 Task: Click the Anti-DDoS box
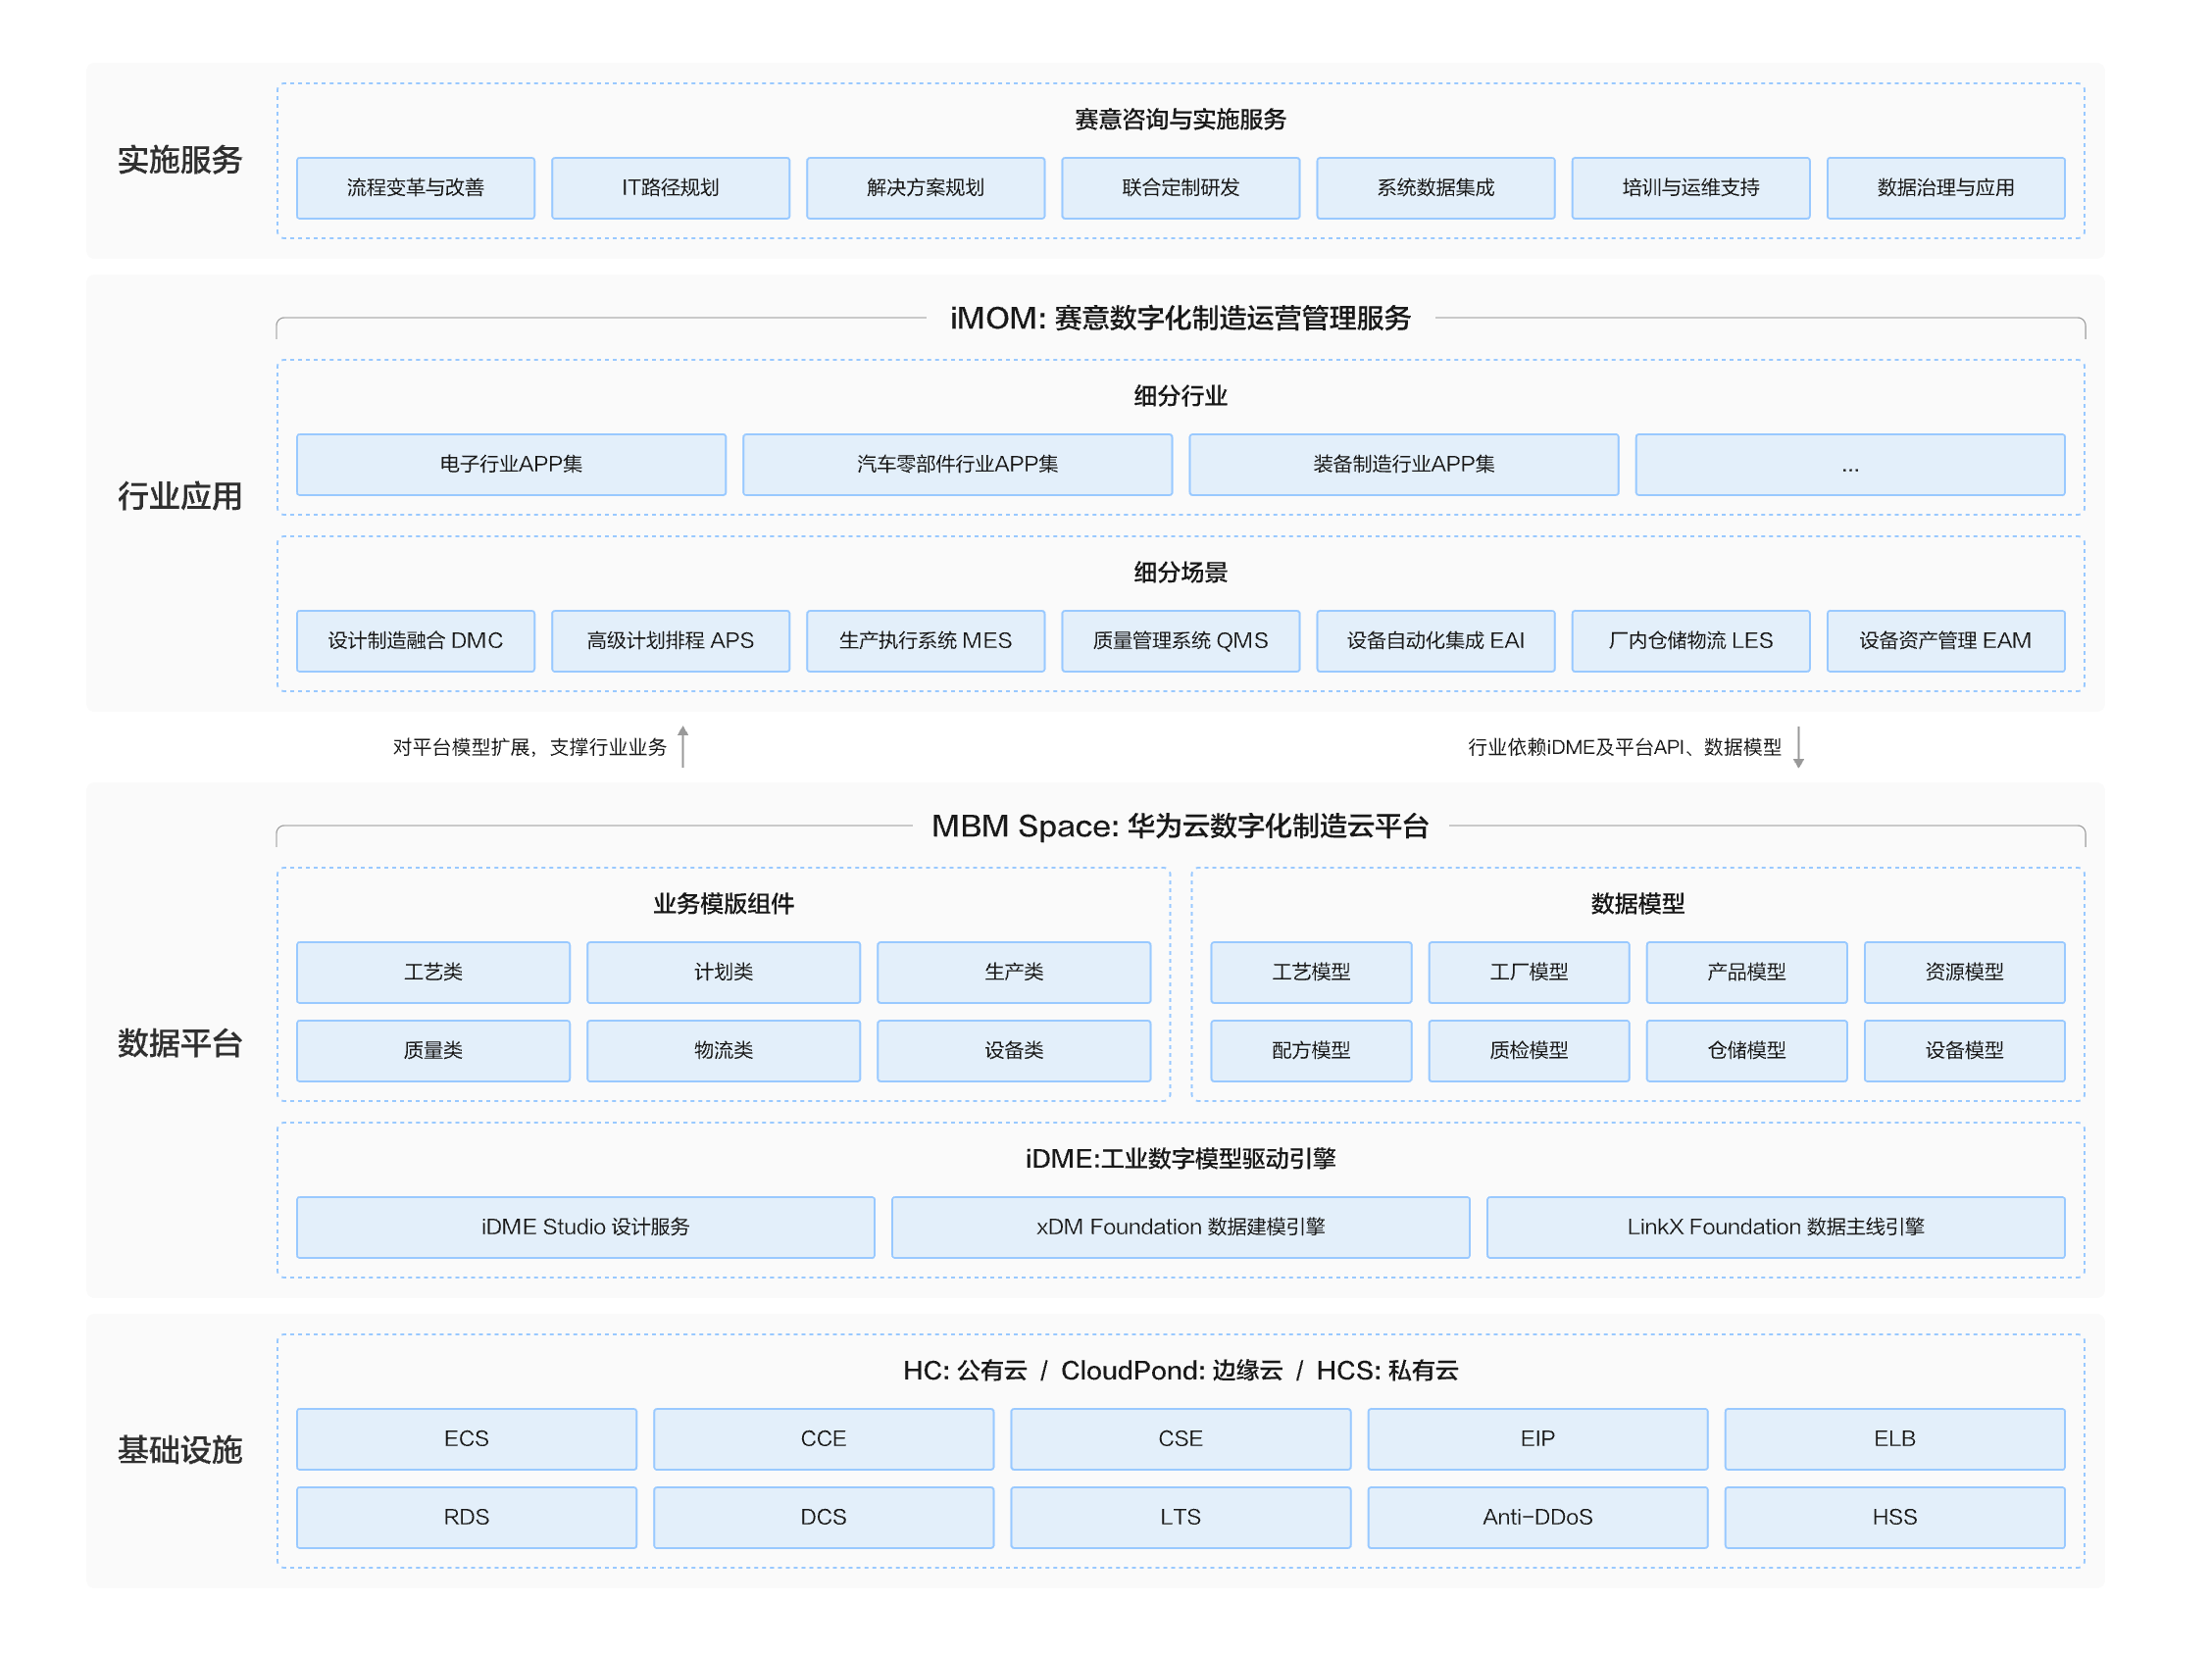tap(1537, 1517)
